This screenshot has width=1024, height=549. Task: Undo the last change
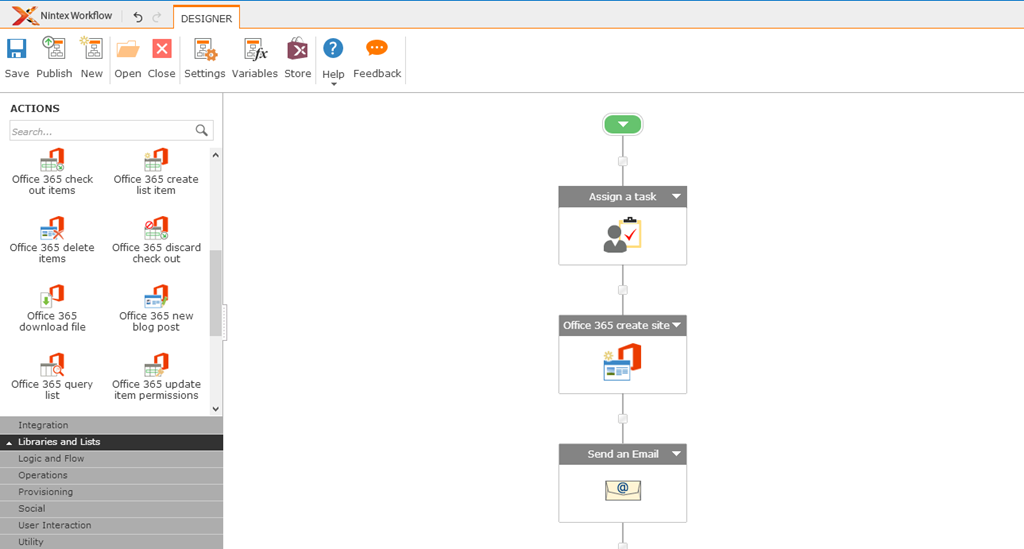point(138,17)
